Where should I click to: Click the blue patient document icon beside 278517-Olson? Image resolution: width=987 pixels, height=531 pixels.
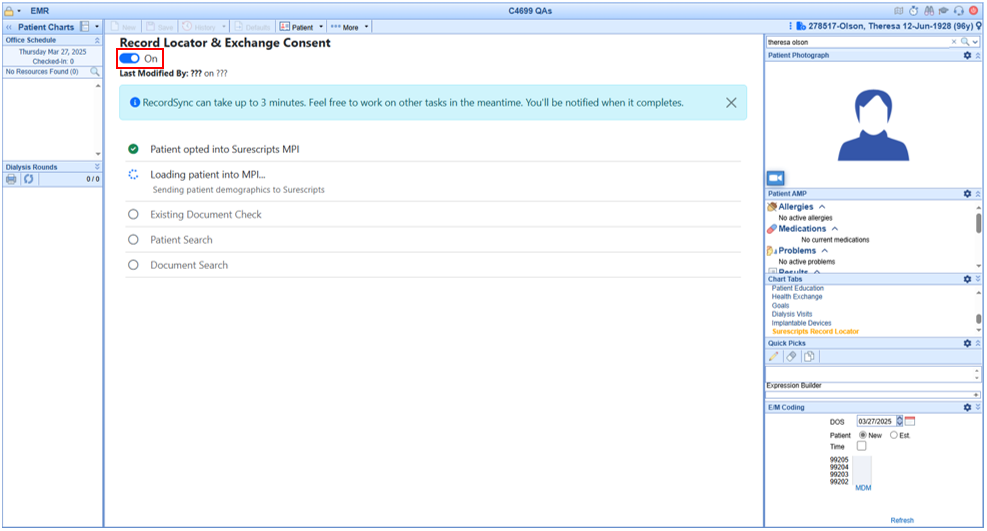pos(801,26)
